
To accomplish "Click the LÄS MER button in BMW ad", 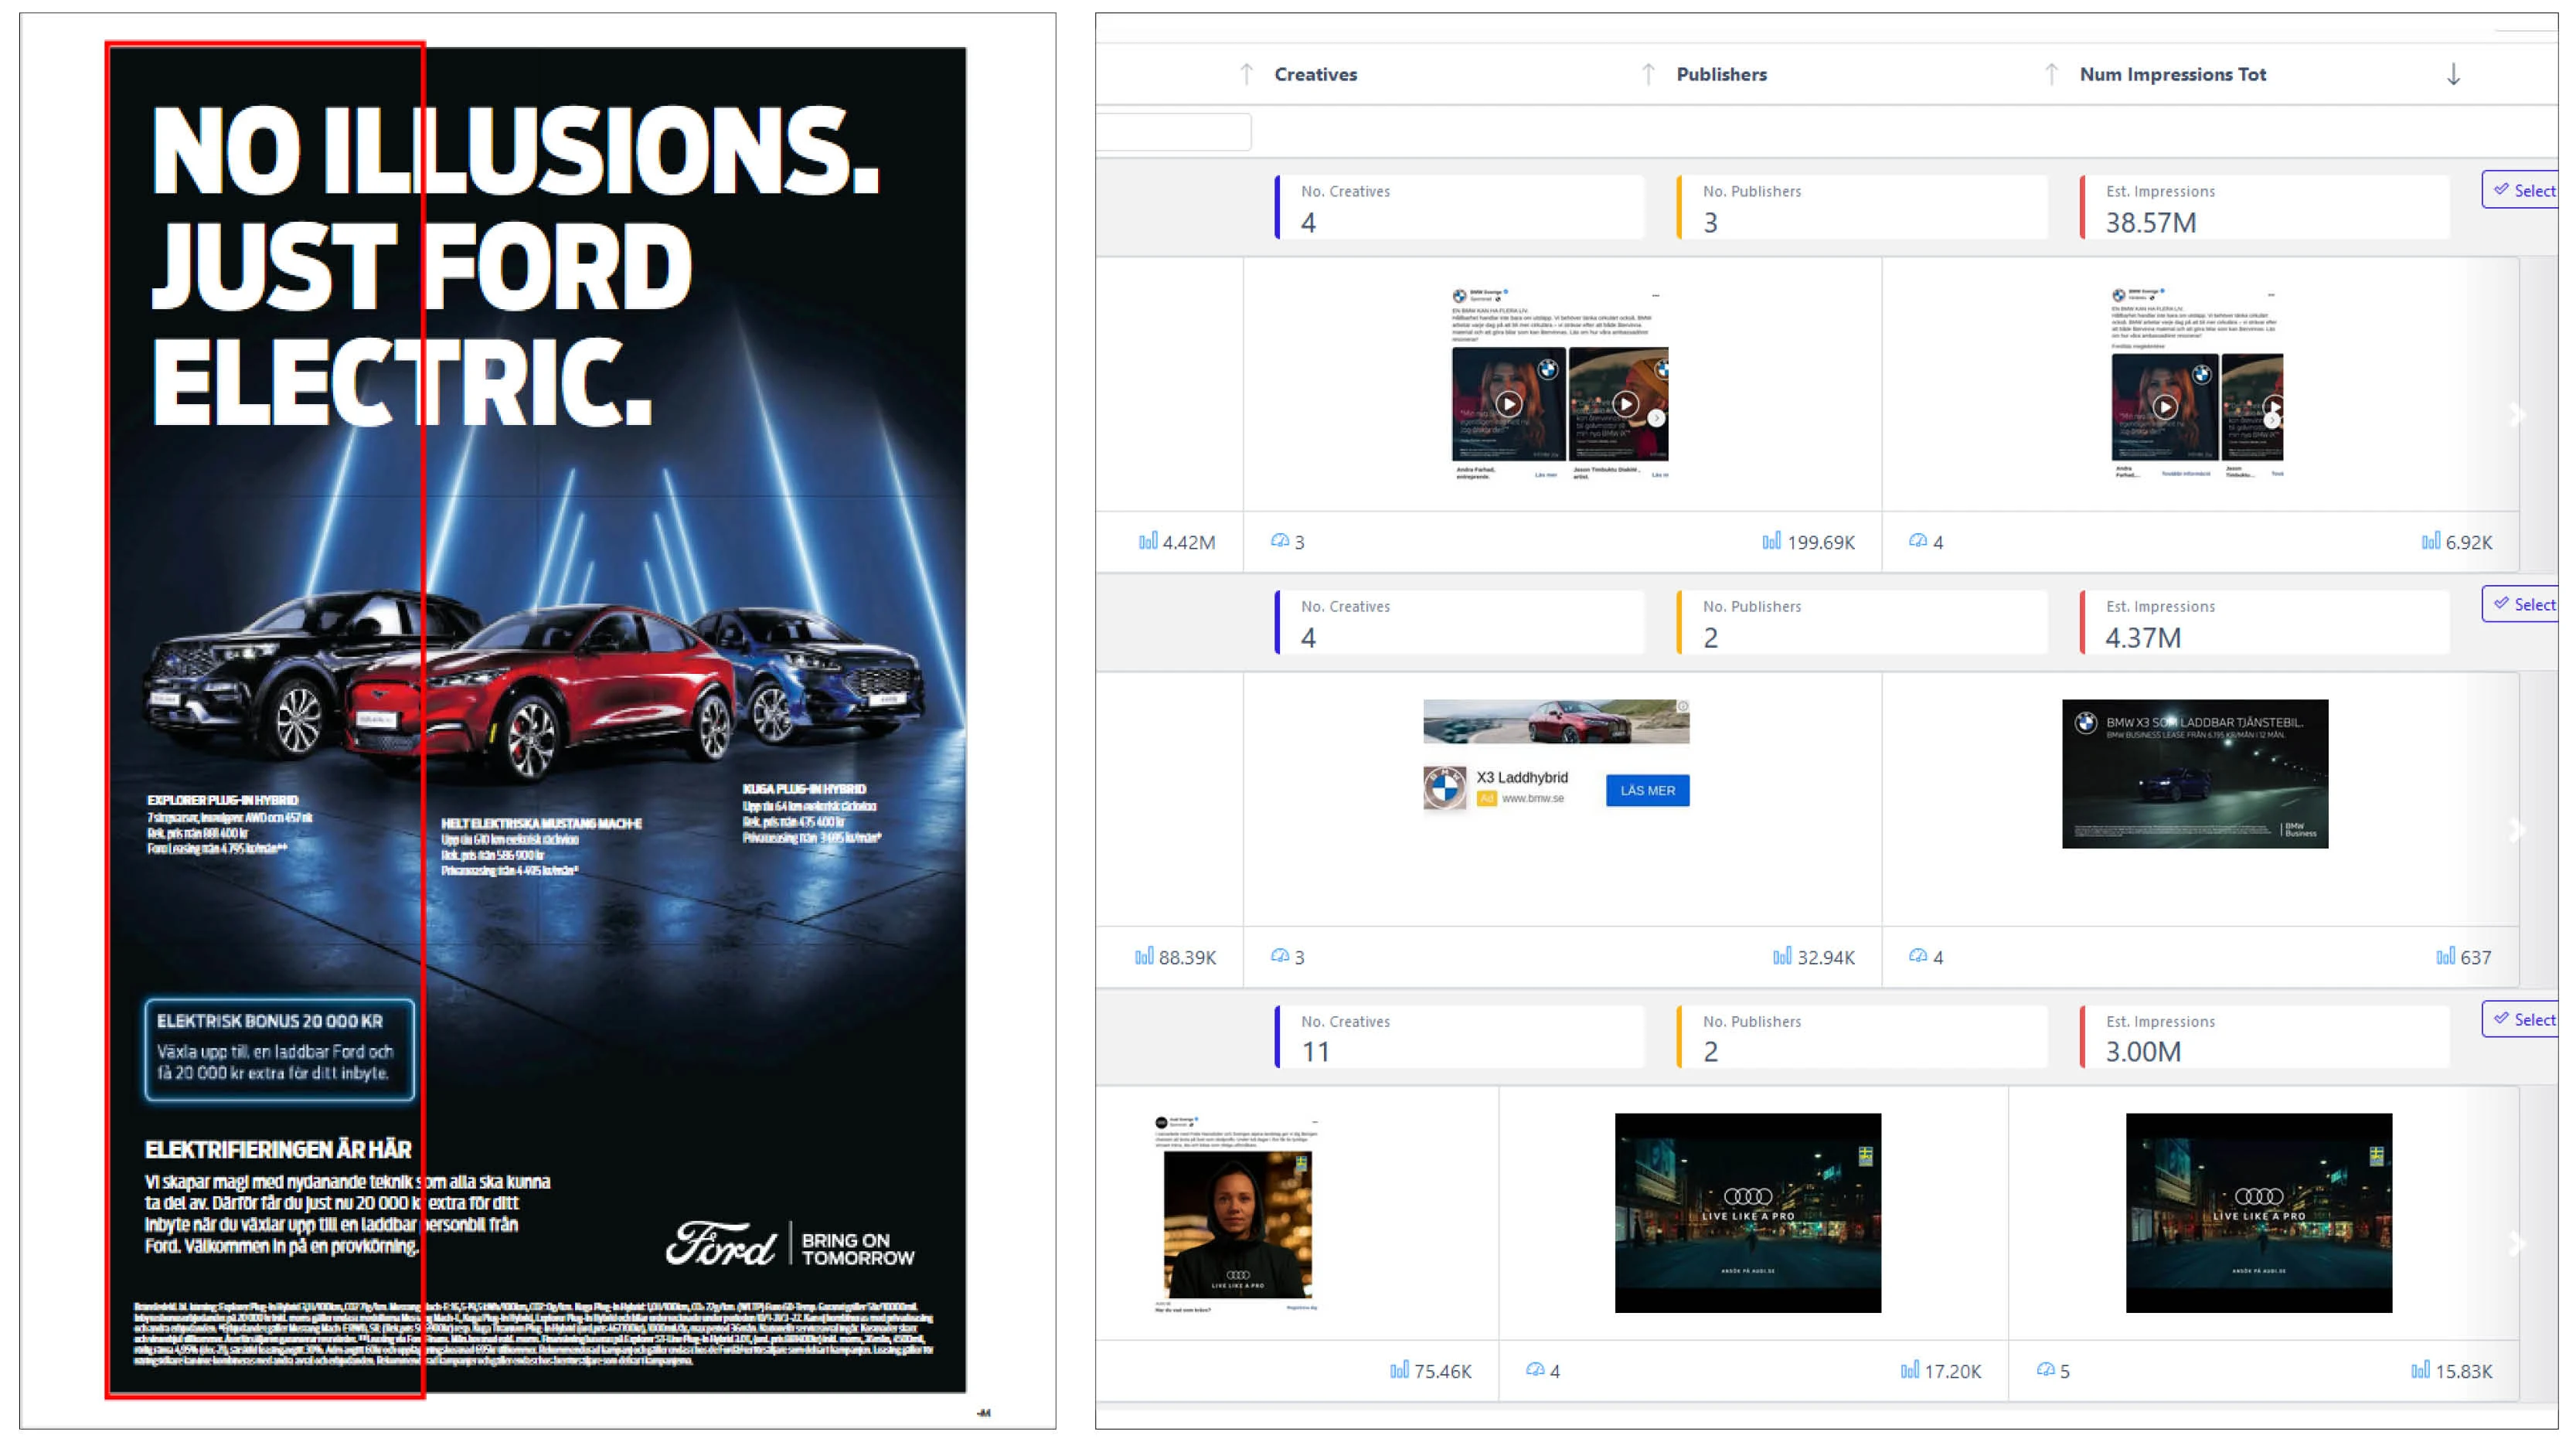I will pos(1647,790).
